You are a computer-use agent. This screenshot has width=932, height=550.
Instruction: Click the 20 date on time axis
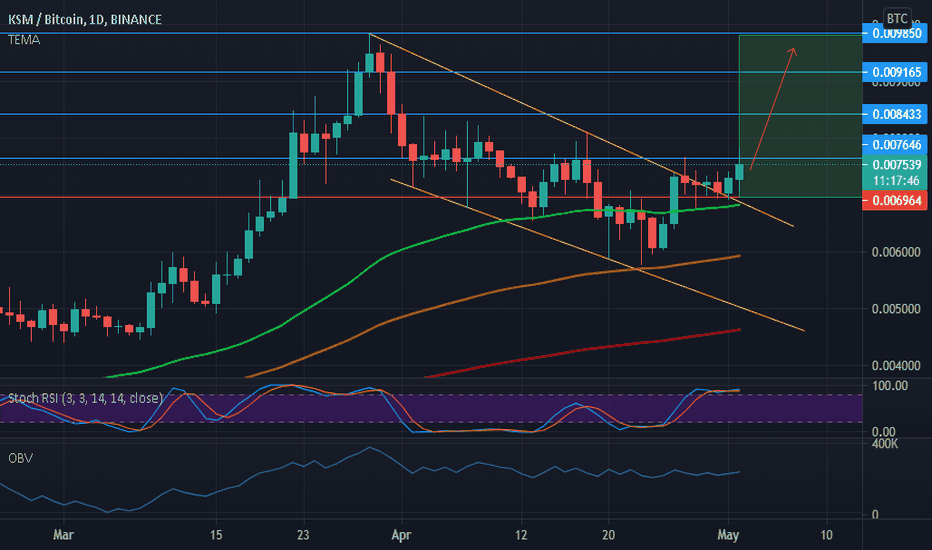click(608, 535)
